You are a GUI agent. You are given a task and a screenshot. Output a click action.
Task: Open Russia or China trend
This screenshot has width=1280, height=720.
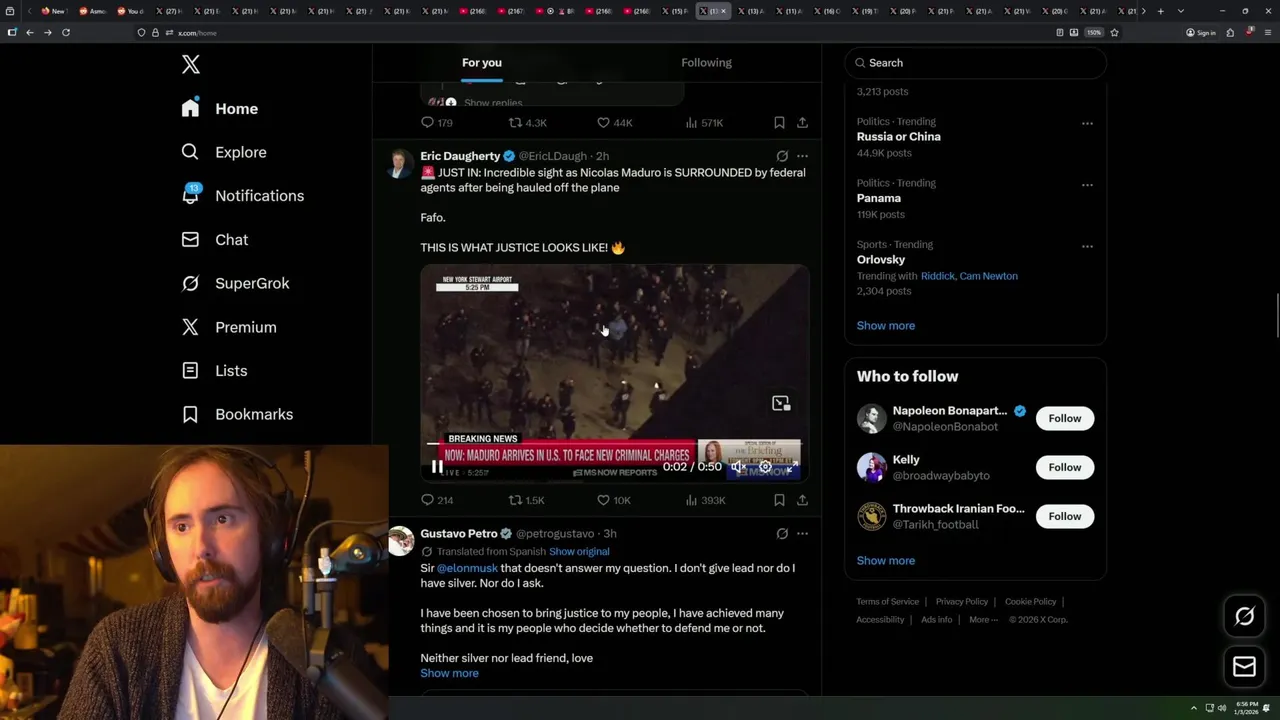pos(898,137)
